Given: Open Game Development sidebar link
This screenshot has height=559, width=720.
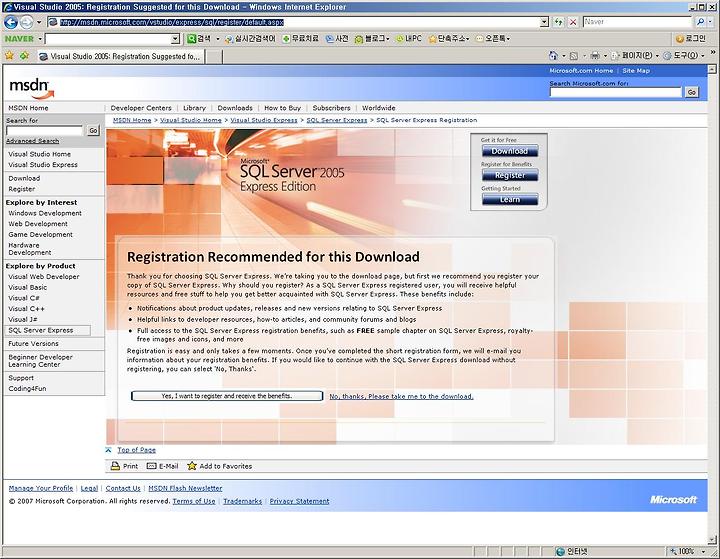Looking at the screenshot, I should 40,234.
